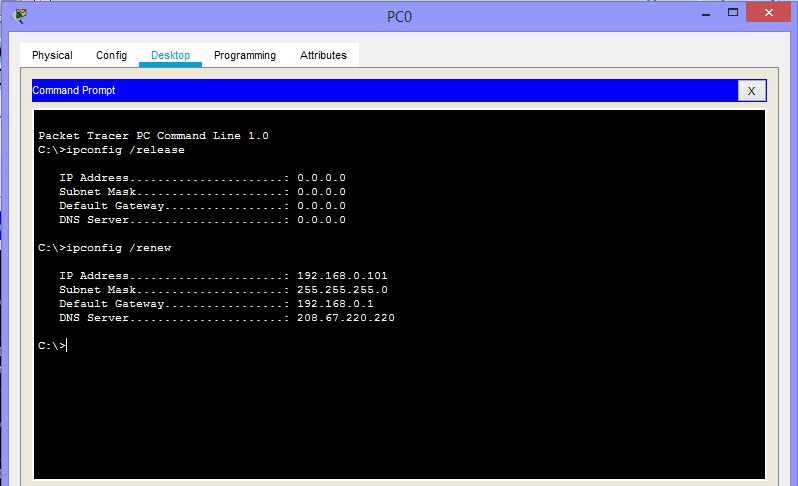Click the Packet Tracer PC Command Line banner
Viewport: 798px width, 486px height.
(x=153, y=136)
